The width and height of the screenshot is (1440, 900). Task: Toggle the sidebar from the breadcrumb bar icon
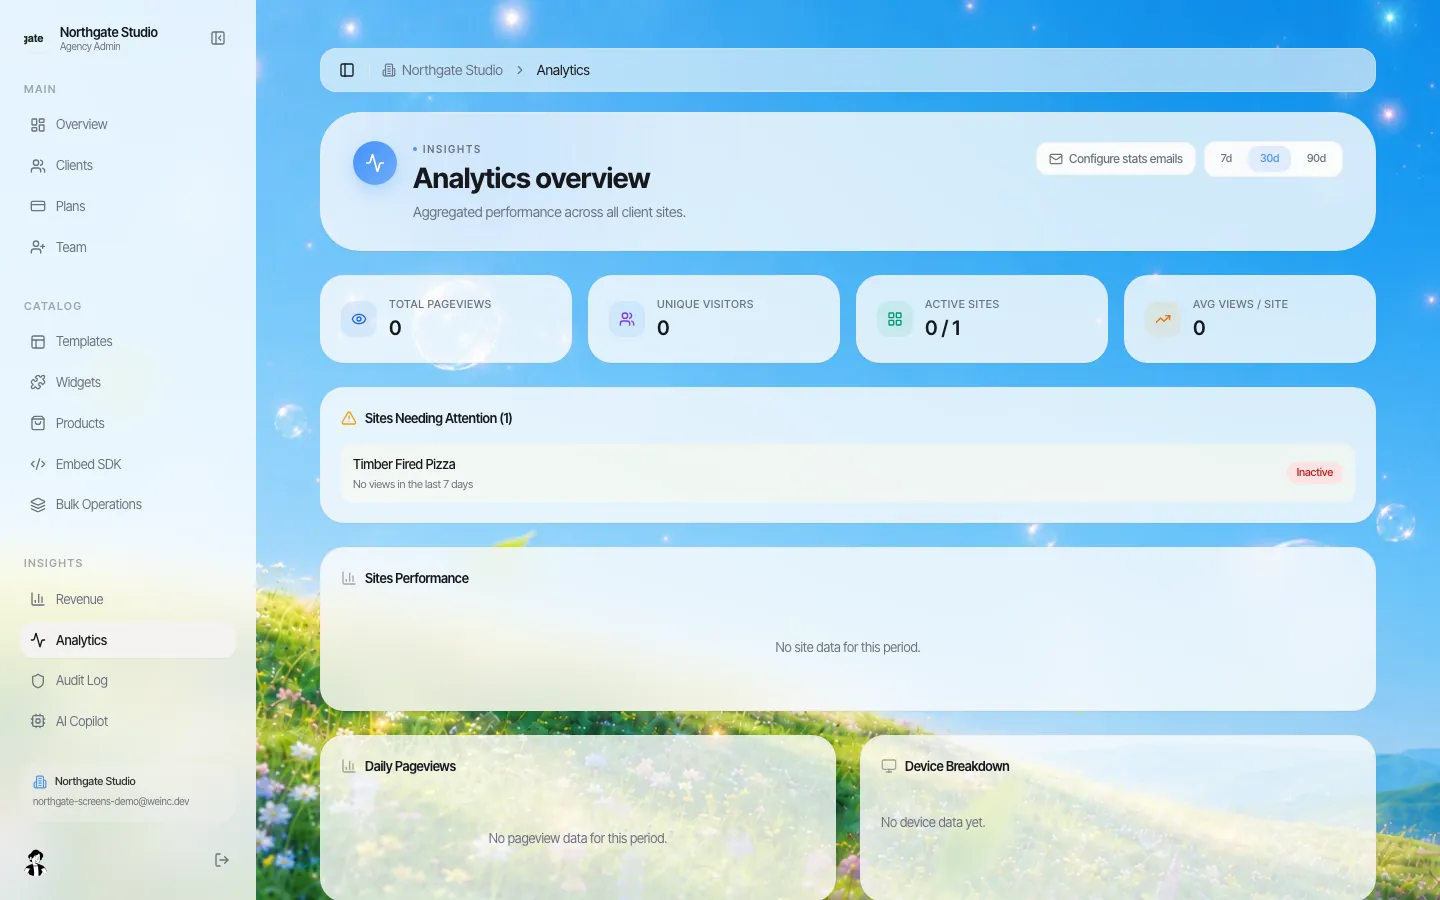[x=347, y=70]
